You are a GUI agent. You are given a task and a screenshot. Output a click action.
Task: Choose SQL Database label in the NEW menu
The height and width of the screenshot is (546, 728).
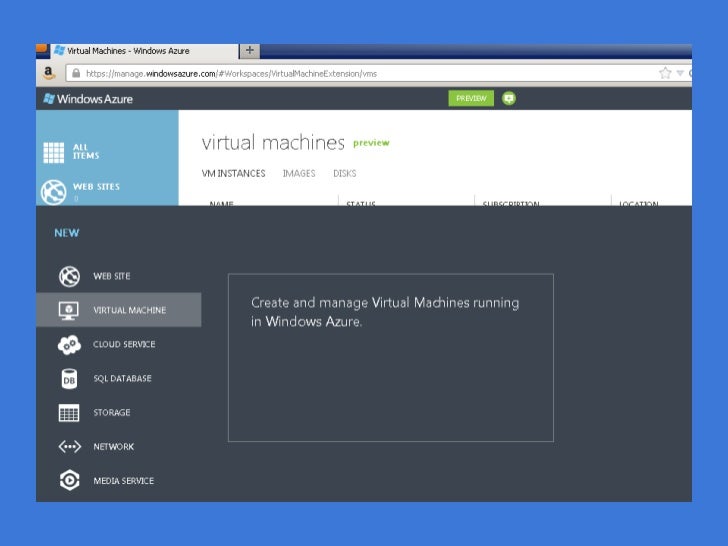coord(123,378)
